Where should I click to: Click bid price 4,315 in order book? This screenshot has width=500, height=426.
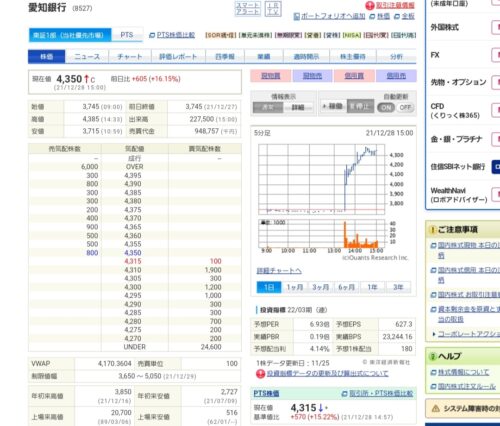click(133, 261)
